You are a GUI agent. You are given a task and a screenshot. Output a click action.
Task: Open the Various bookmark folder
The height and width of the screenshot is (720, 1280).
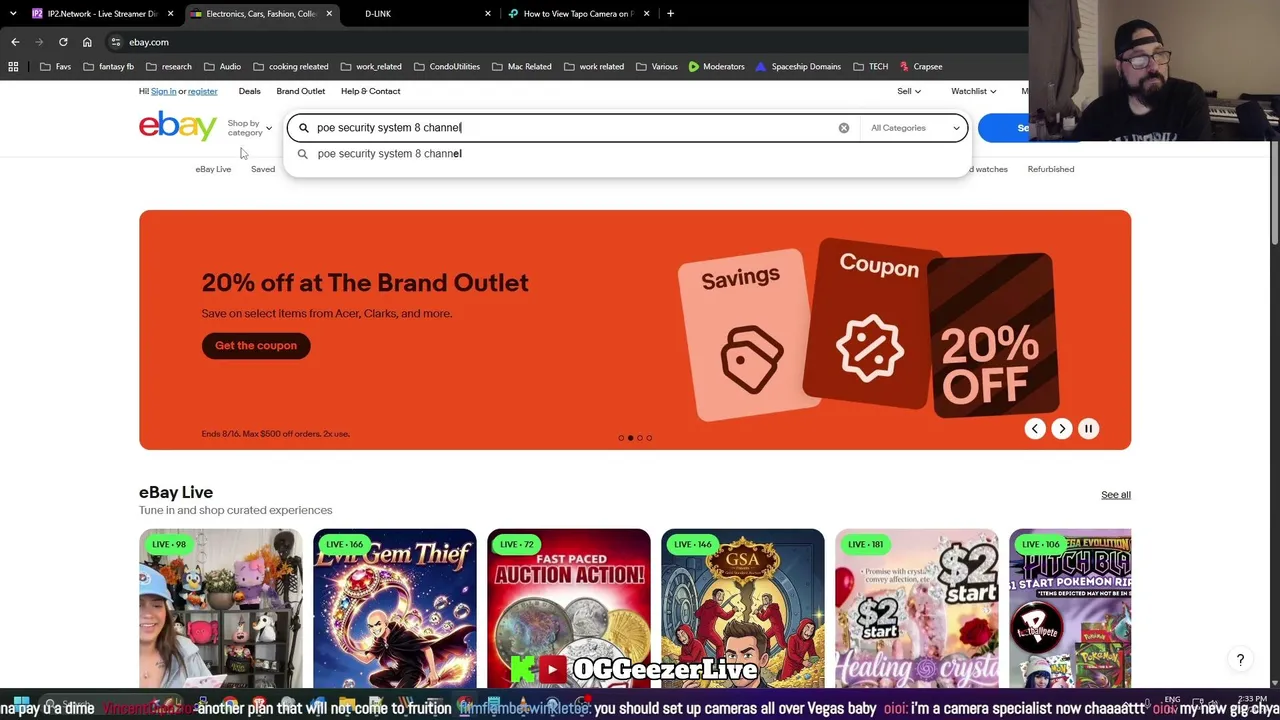coord(656,67)
